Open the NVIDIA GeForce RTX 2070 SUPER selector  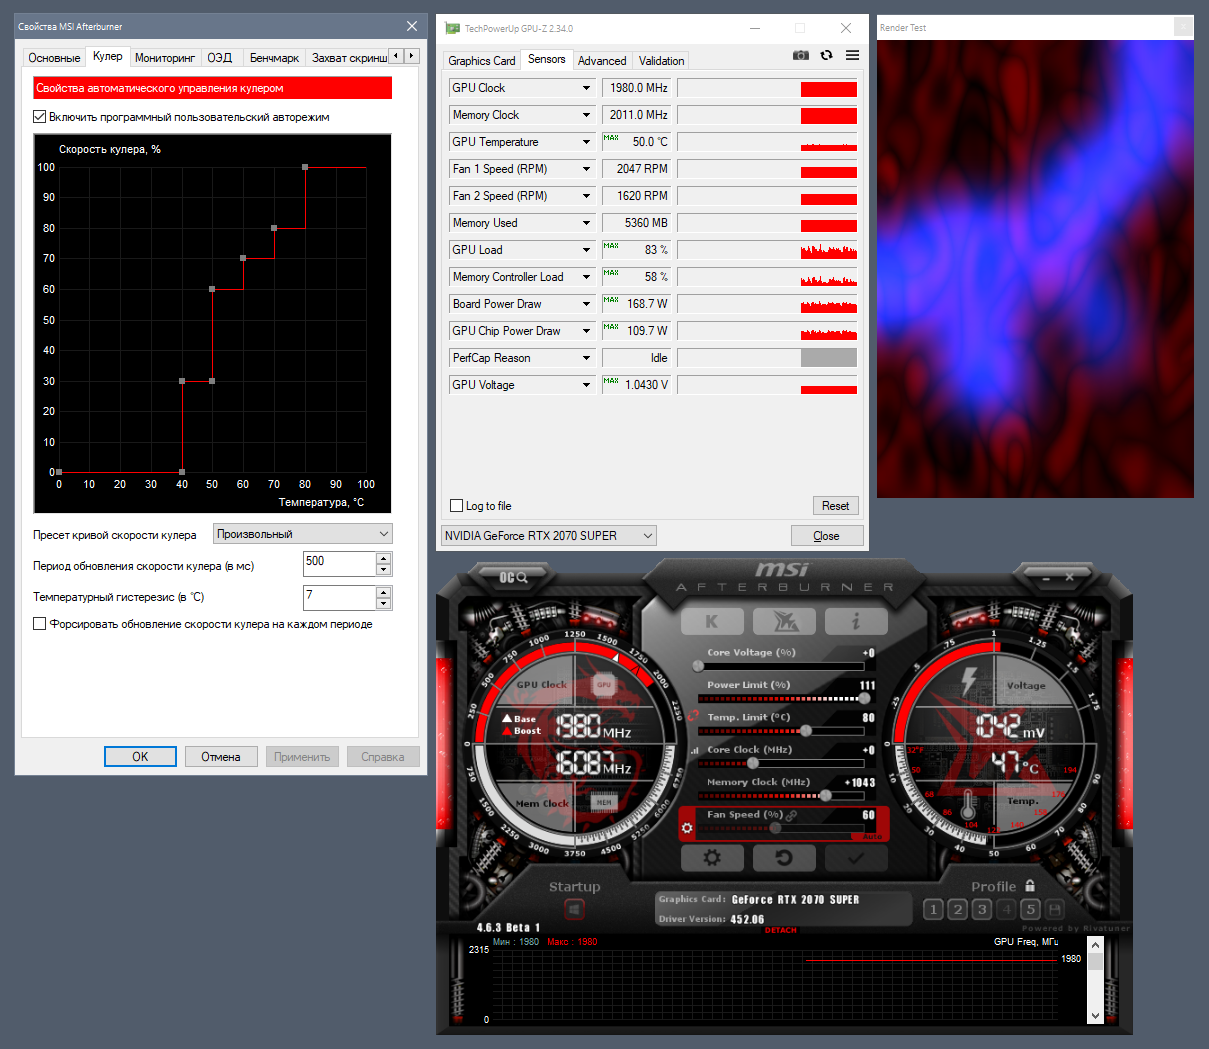click(549, 536)
